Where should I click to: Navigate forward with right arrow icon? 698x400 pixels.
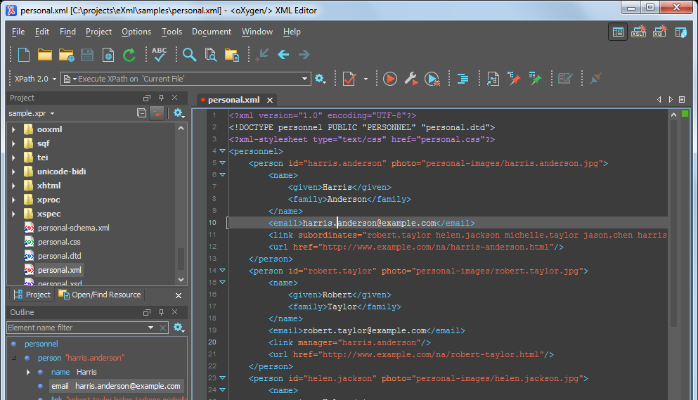point(304,55)
